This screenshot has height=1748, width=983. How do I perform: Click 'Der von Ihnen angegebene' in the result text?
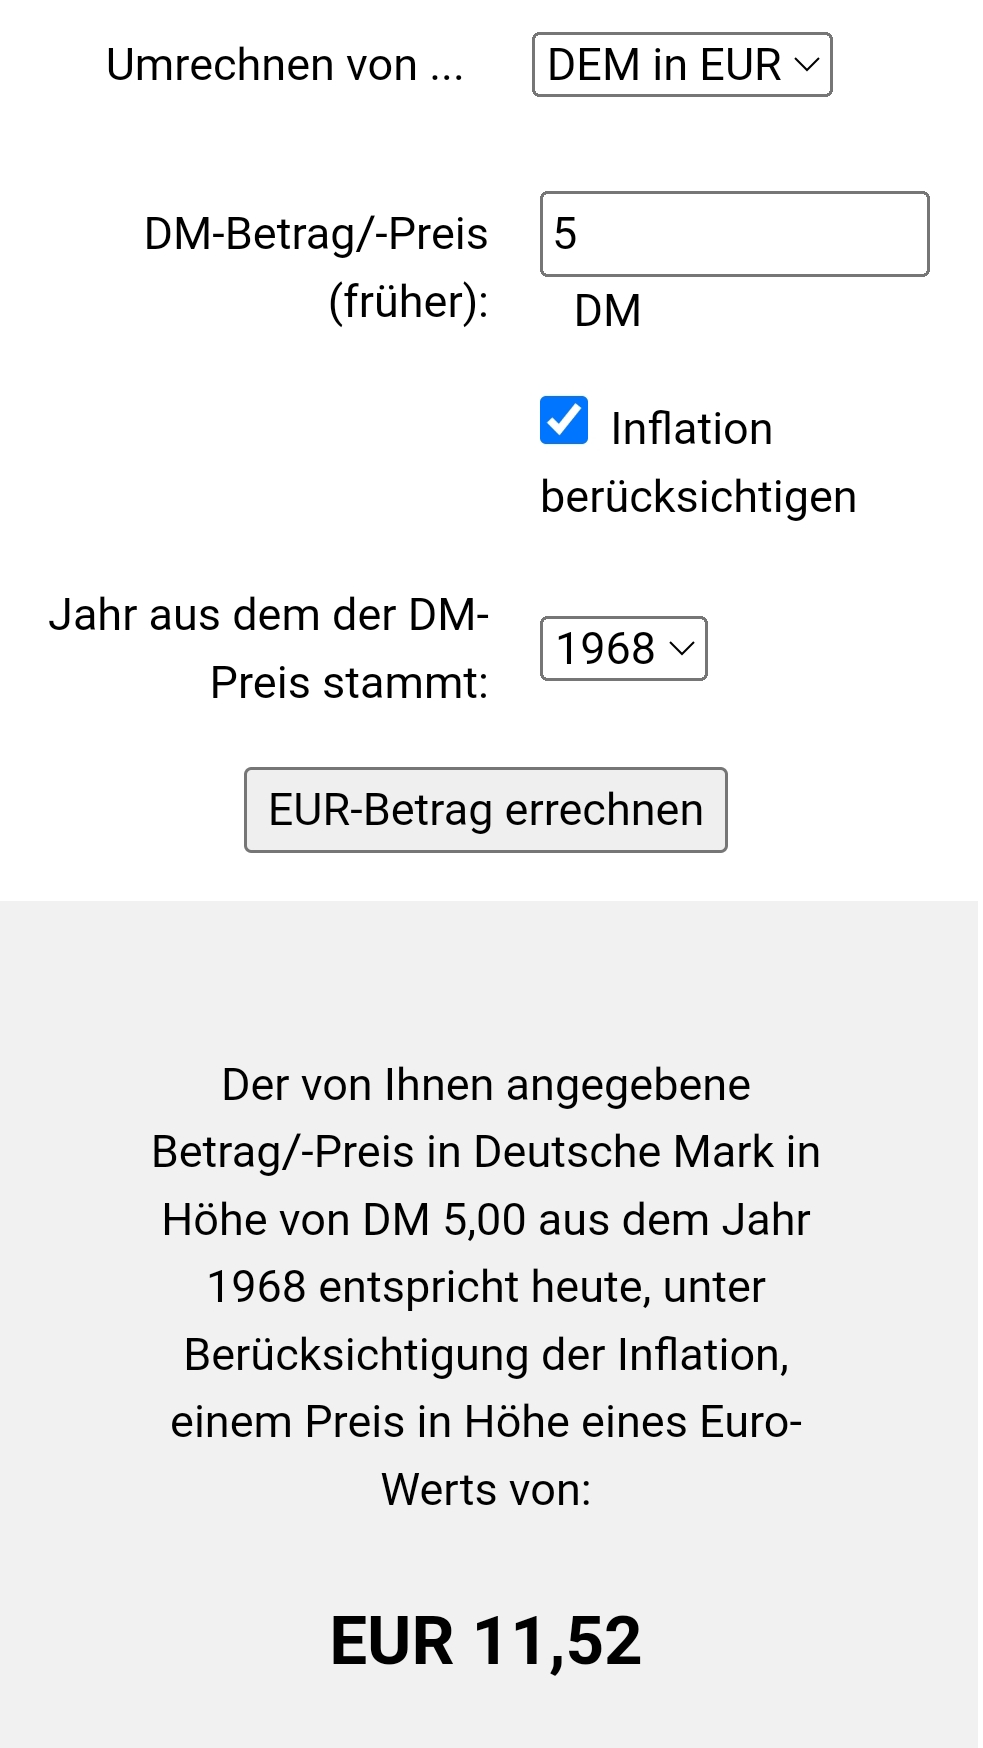486,1085
